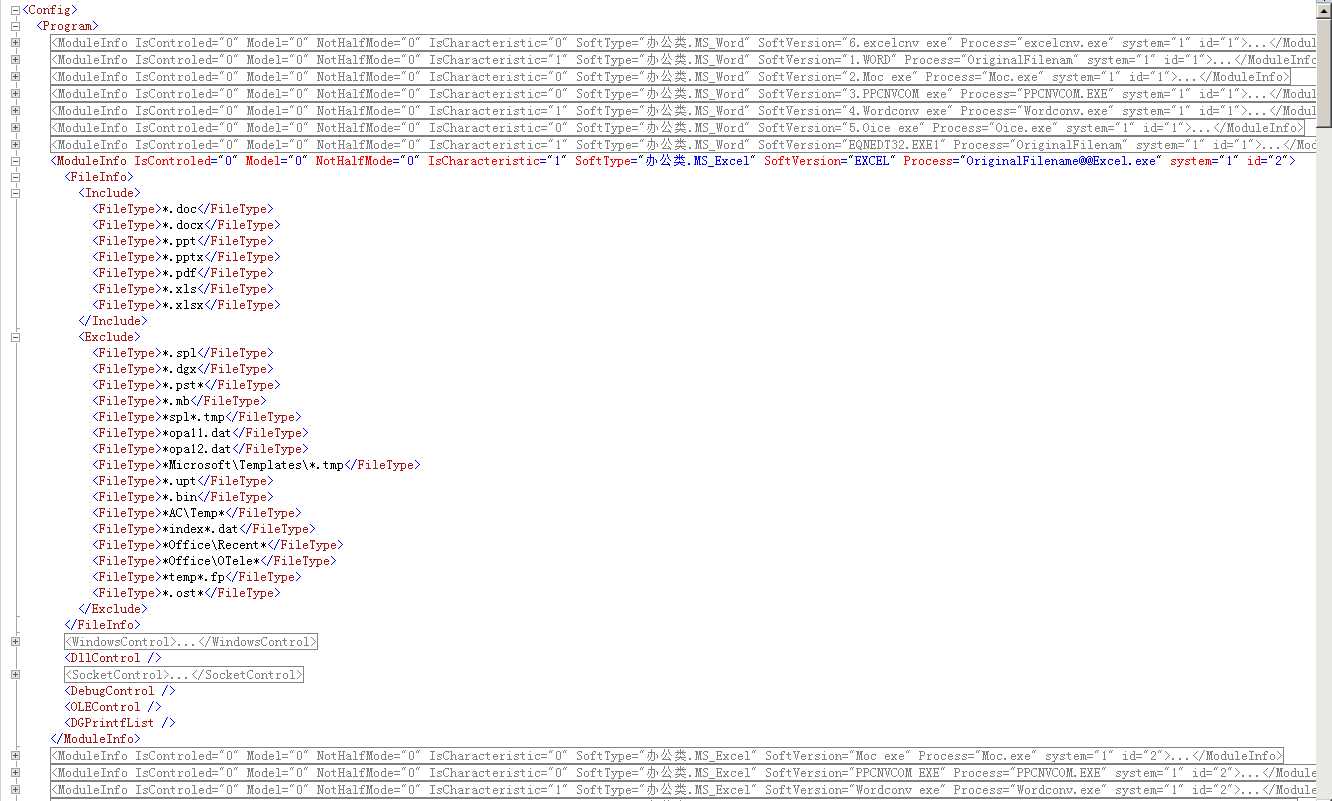Screen dimensions: 1332x801
Task: Select the *.docx FileType line
Action: click(x=186, y=225)
